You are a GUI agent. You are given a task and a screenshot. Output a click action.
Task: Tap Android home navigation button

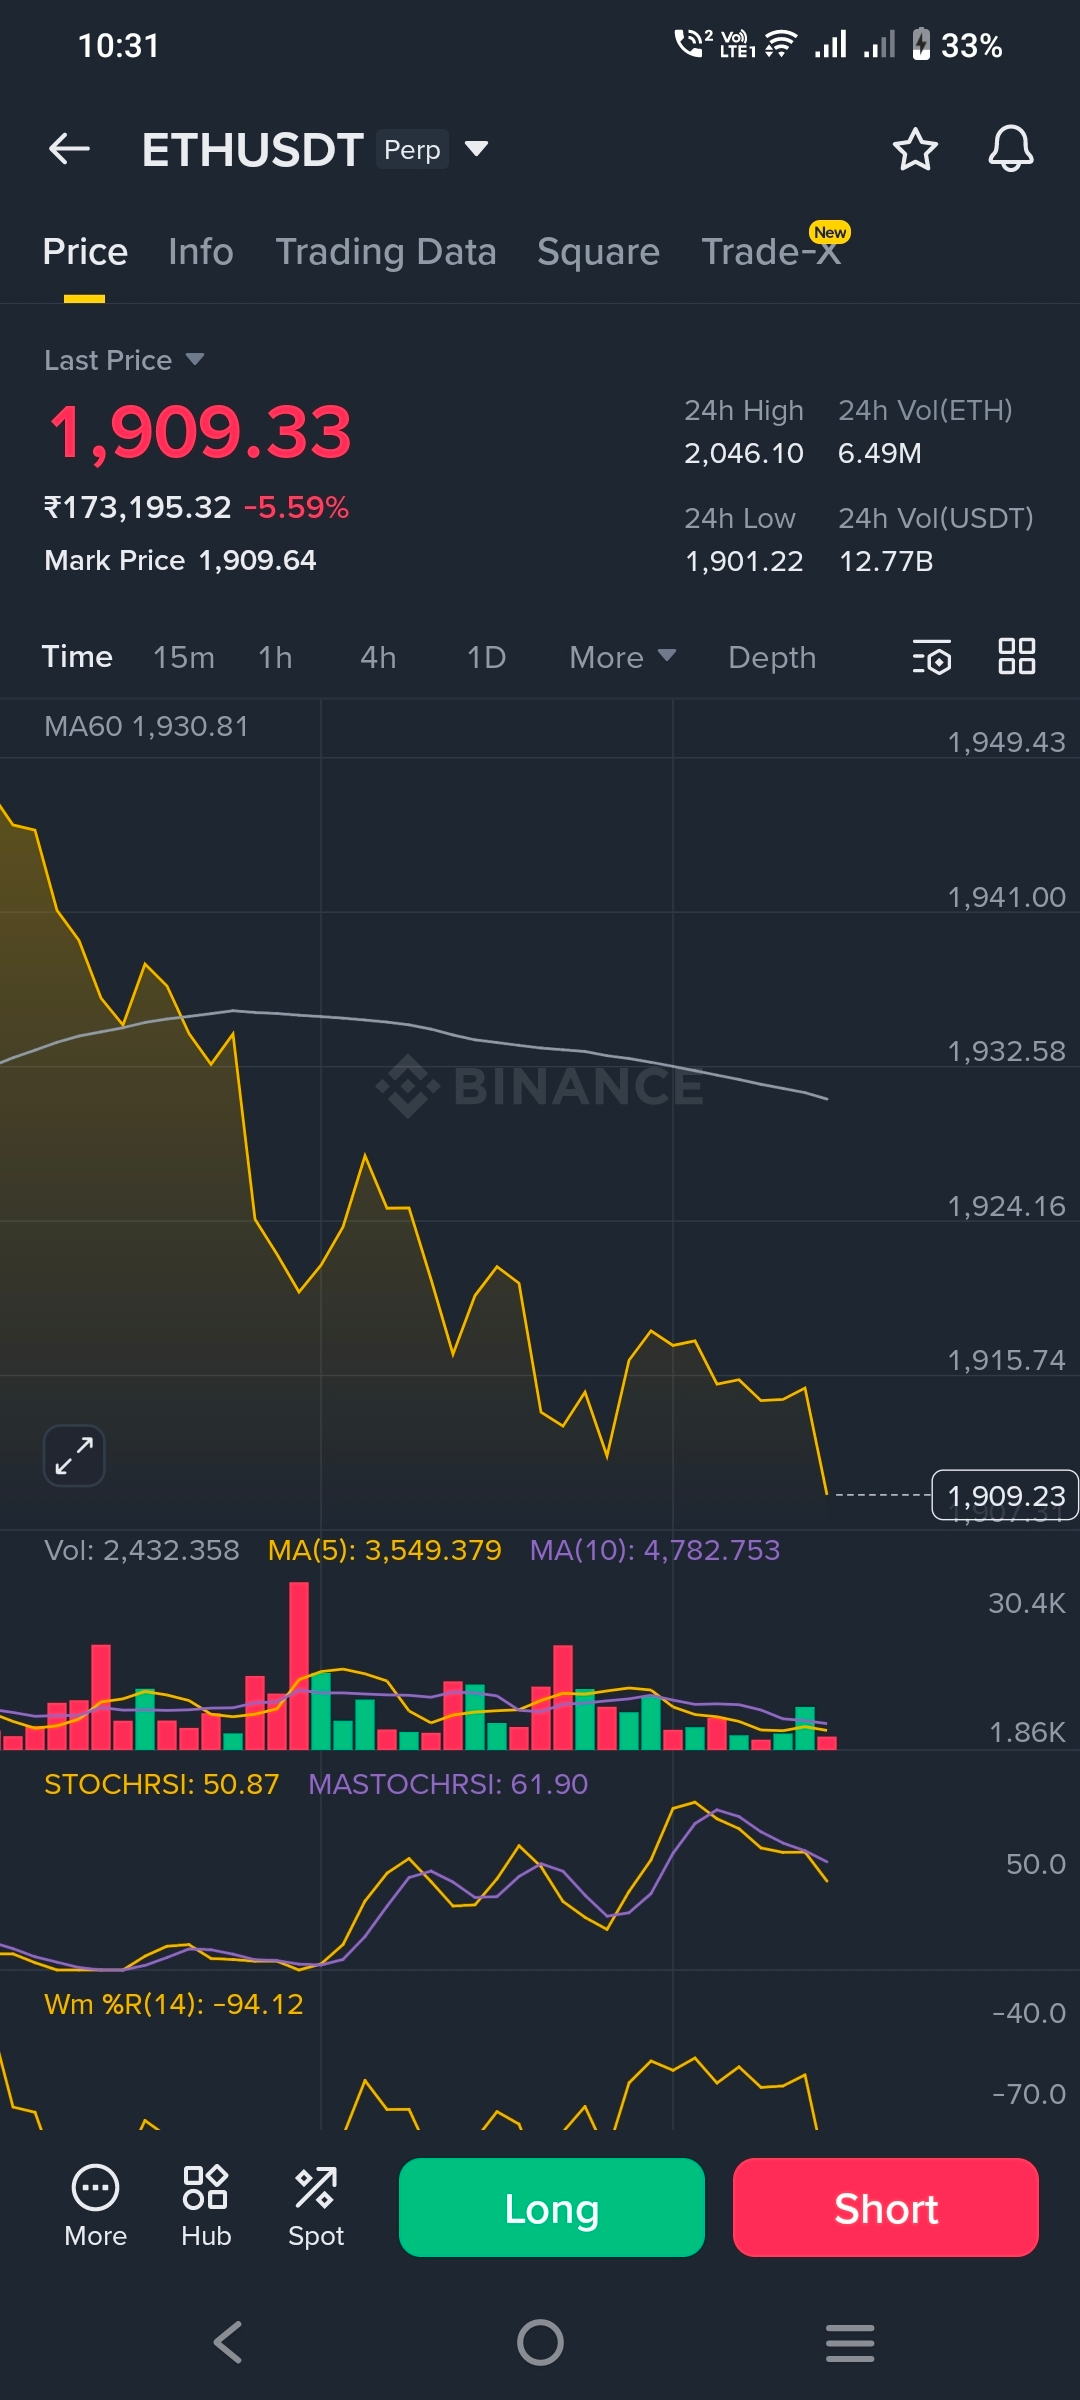click(540, 2342)
